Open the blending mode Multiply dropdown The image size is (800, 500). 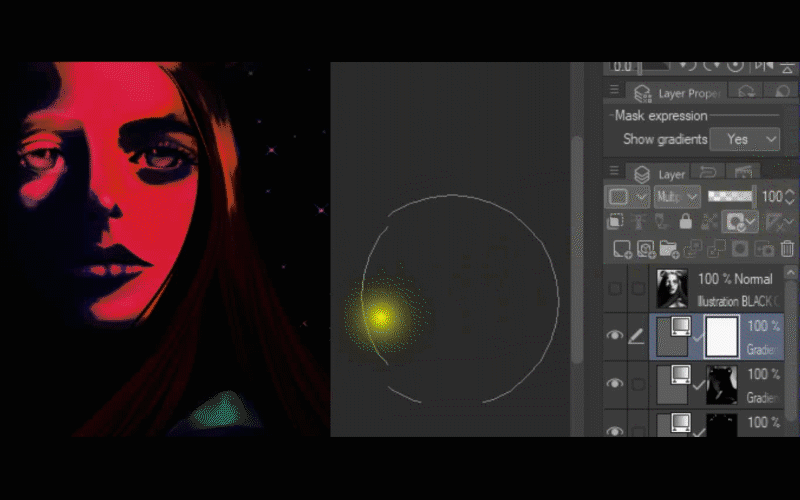[x=677, y=196]
